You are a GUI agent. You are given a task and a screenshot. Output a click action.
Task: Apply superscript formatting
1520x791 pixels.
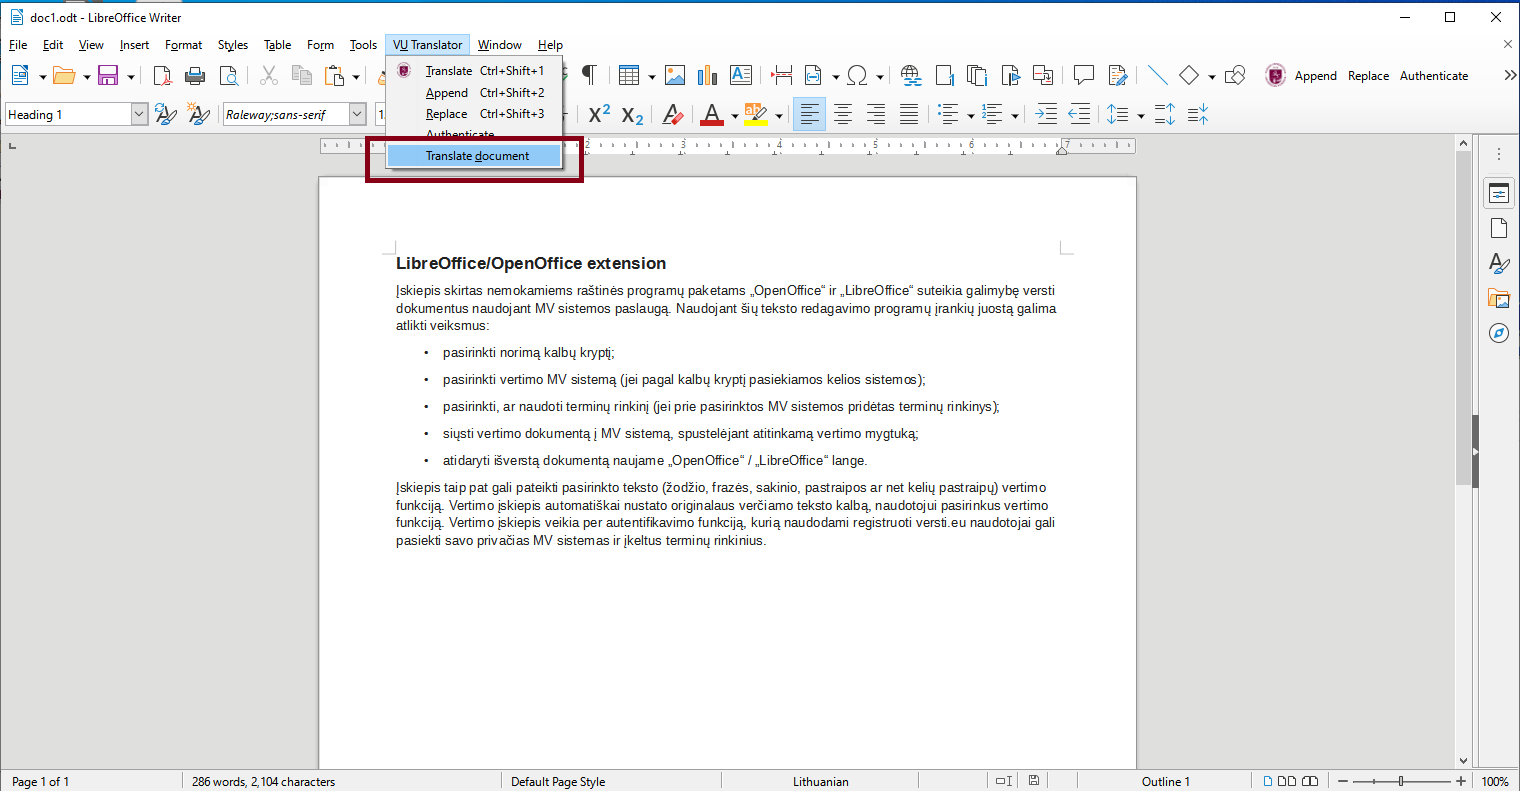tap(599, 115)
